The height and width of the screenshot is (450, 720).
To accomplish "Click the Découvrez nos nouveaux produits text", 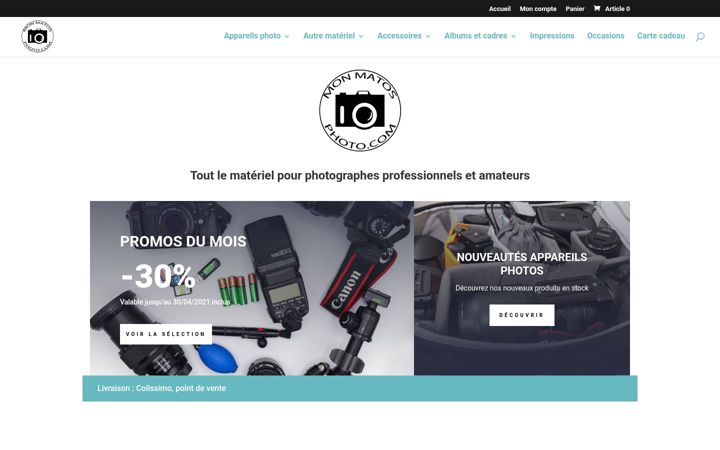I will pyautogui.click(x=522, y=288).
